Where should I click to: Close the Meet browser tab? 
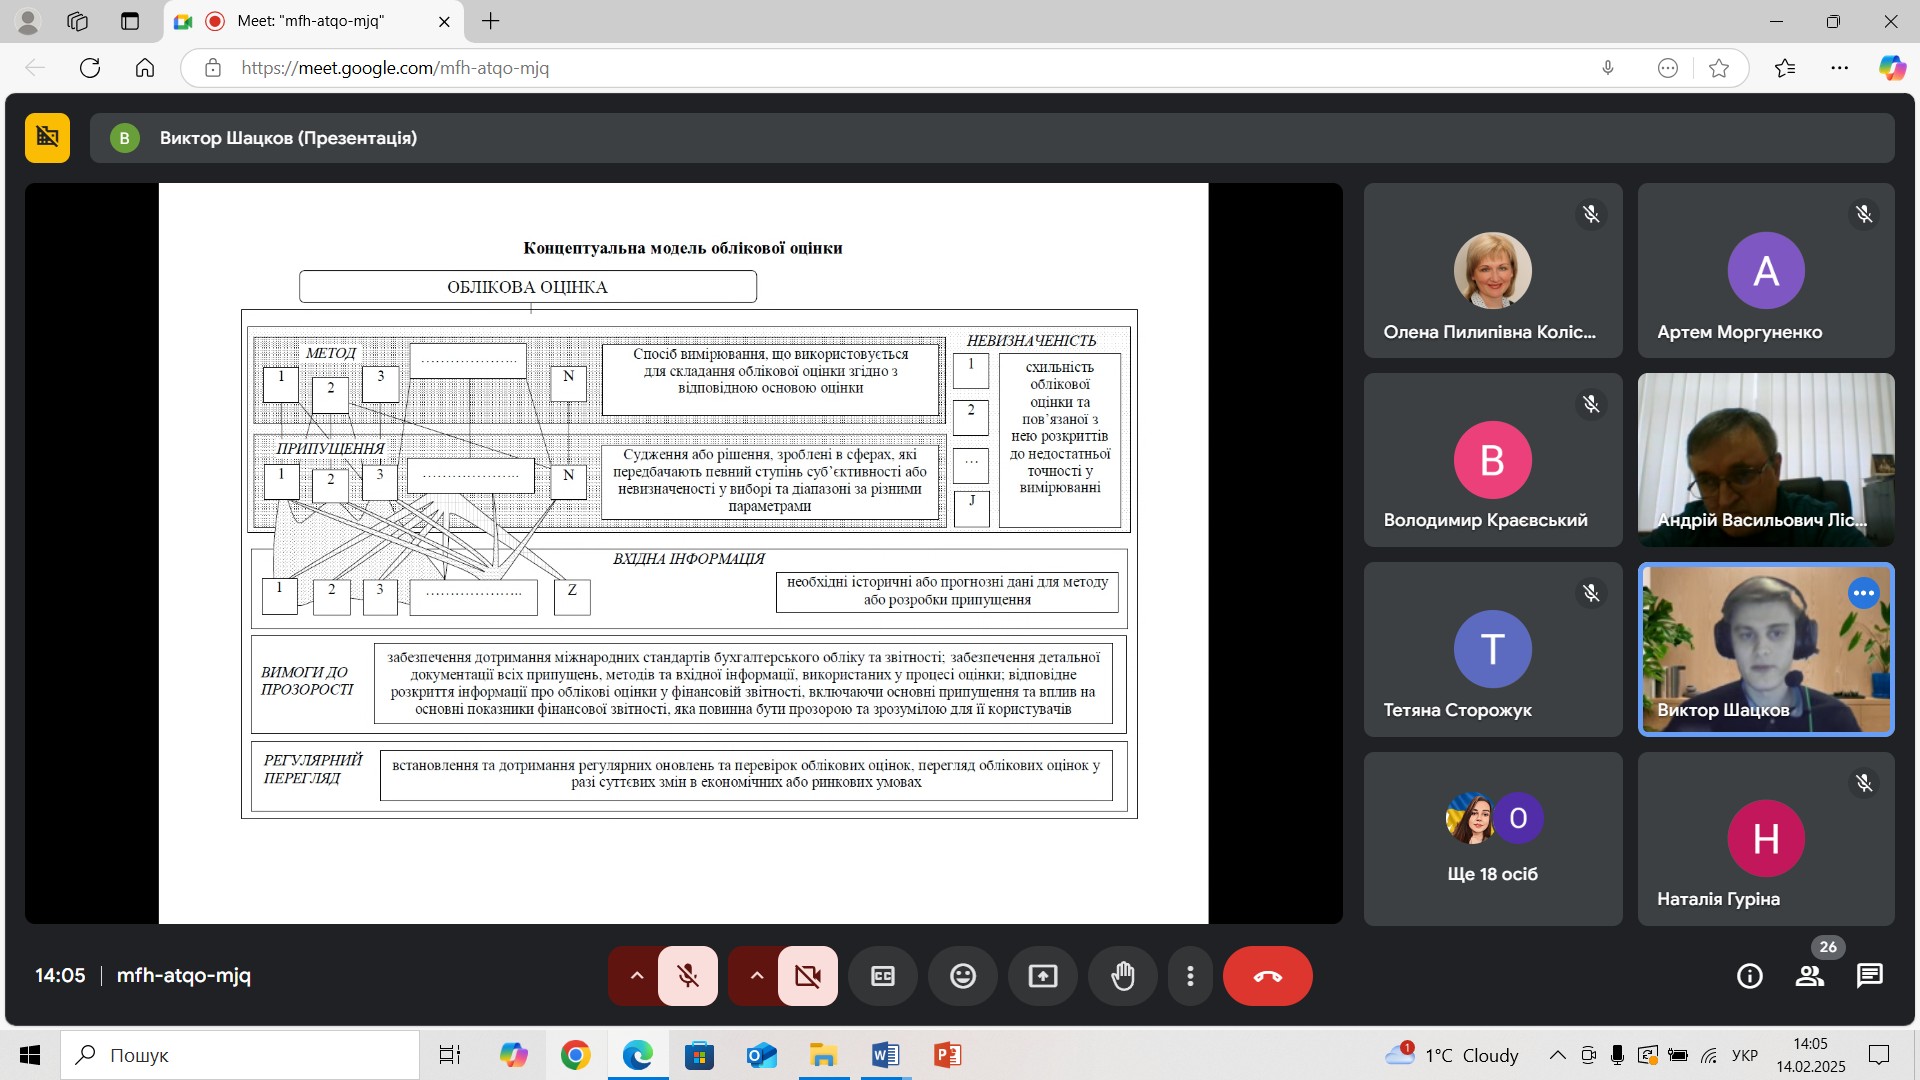coord(444,21)
